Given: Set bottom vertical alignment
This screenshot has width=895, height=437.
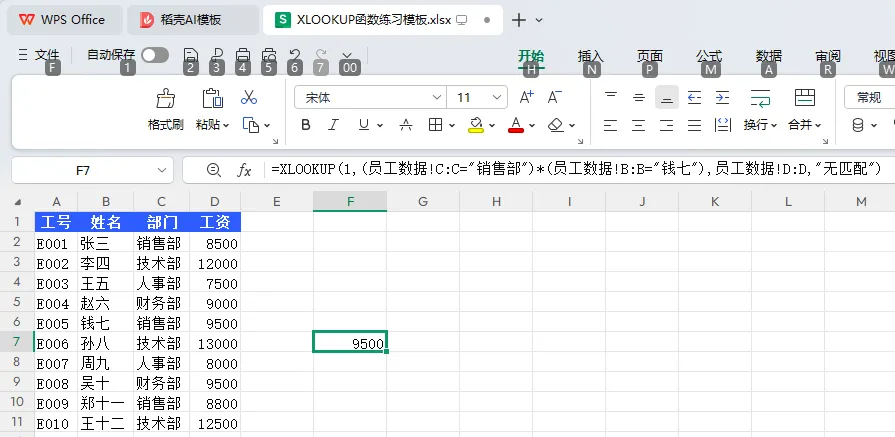Looking at the screenshot, I should pos(666,98).
